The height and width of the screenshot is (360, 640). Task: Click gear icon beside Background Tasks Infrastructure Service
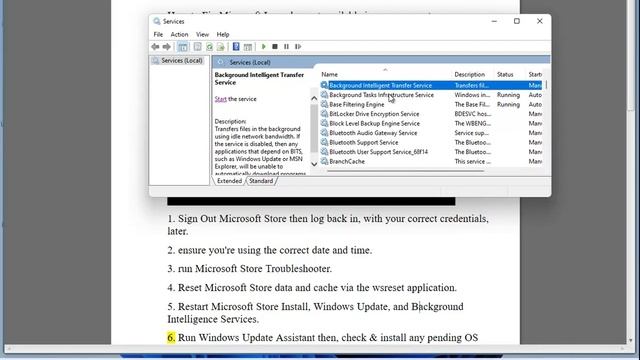tap(324, 95)
